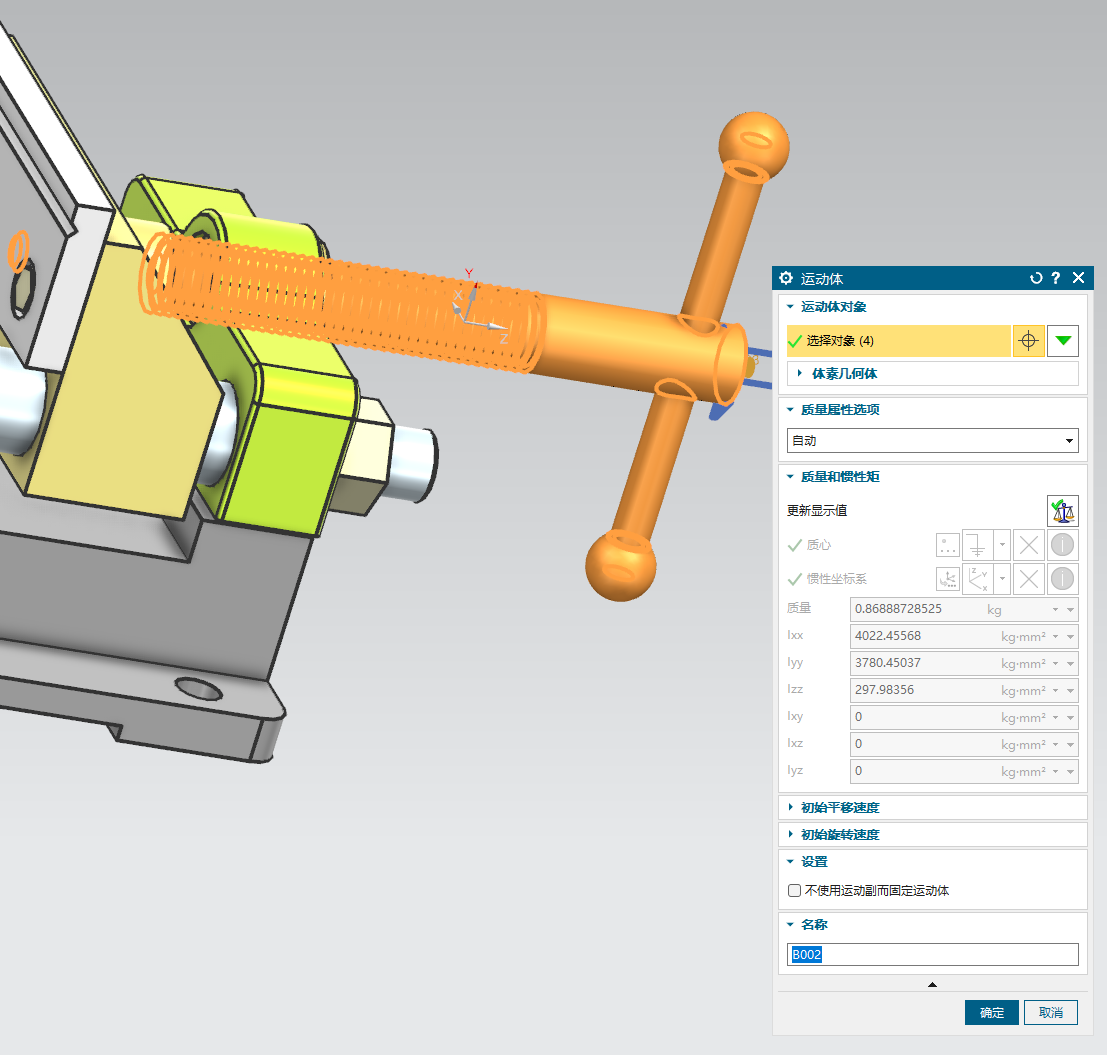
Task: Collapse the 质量和惯性矩 section
Action: [832, 477]
